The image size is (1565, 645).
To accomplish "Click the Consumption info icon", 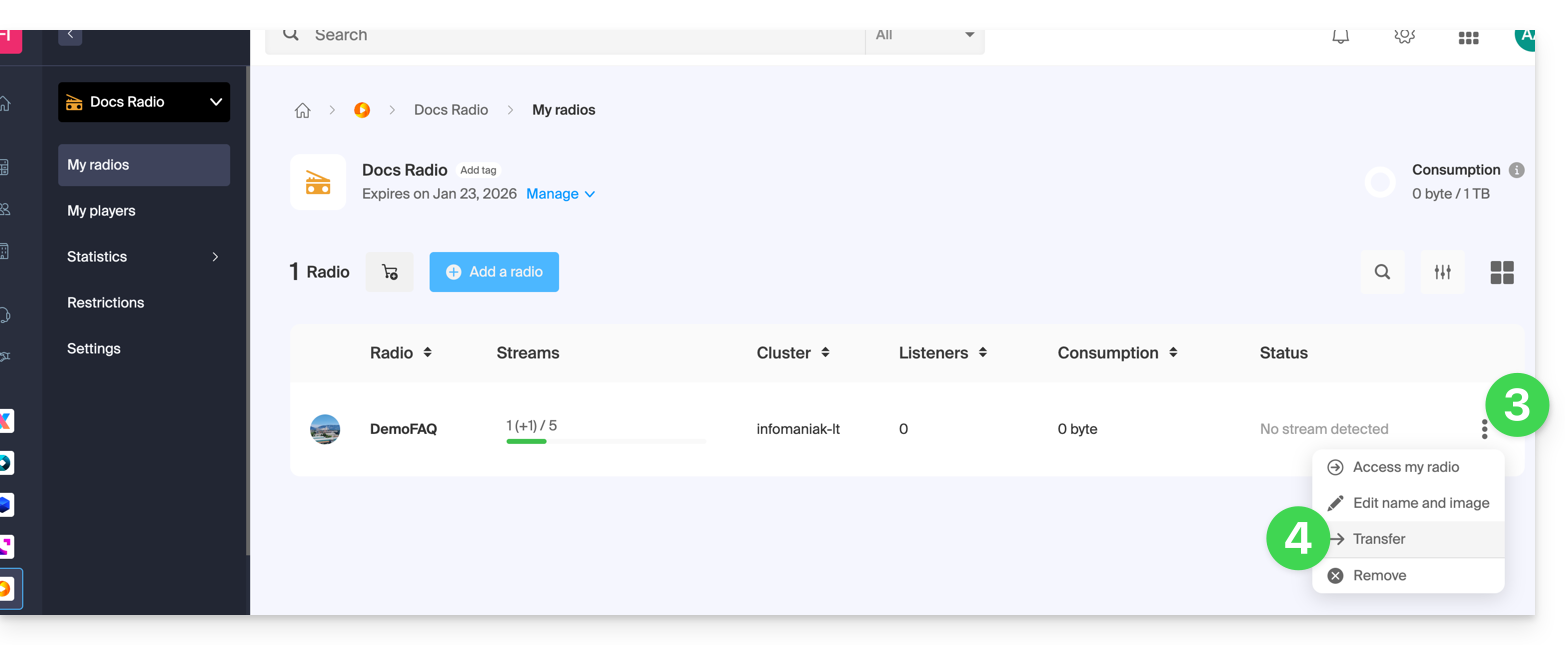I will point(1516,170).
